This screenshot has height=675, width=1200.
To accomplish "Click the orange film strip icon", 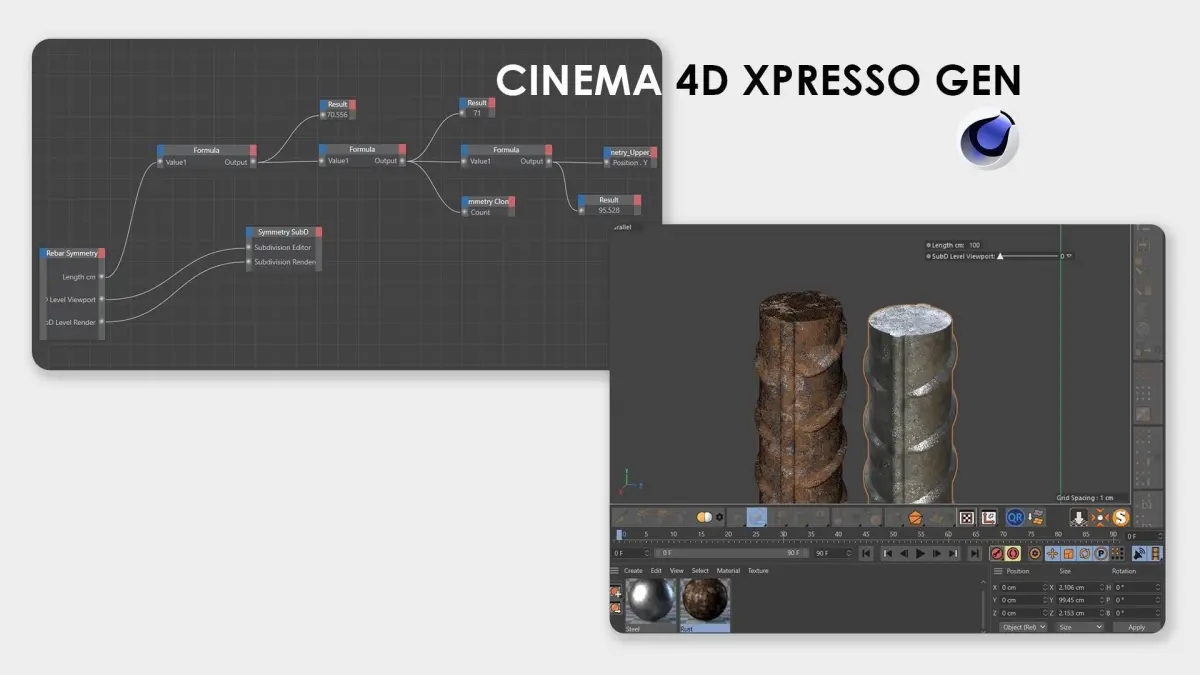I will [x=1155, y=553].
